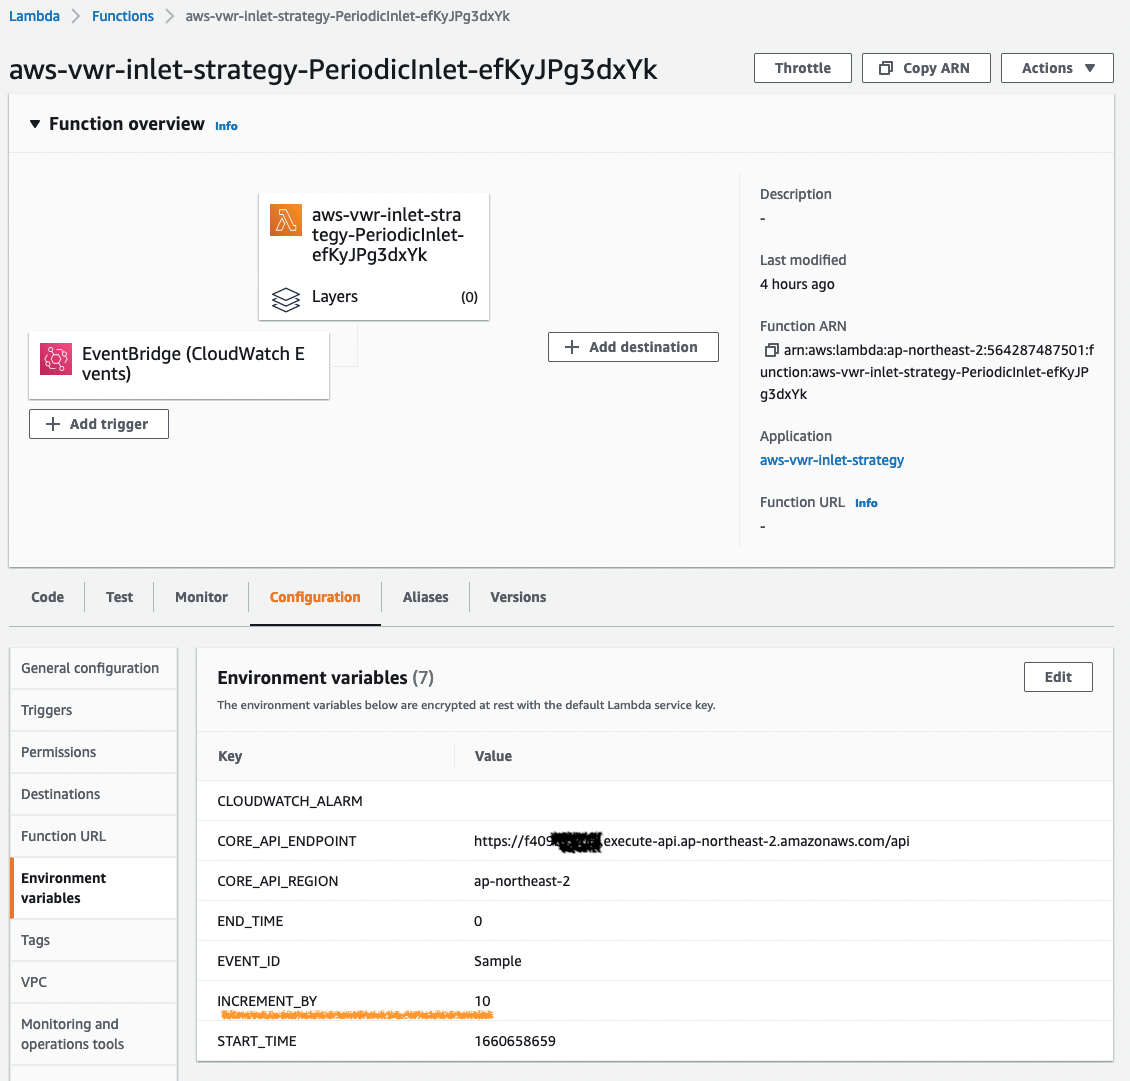This screenshot has width=1130, height=1081.
Task: Click the page title function name heading
Action: 333,70
